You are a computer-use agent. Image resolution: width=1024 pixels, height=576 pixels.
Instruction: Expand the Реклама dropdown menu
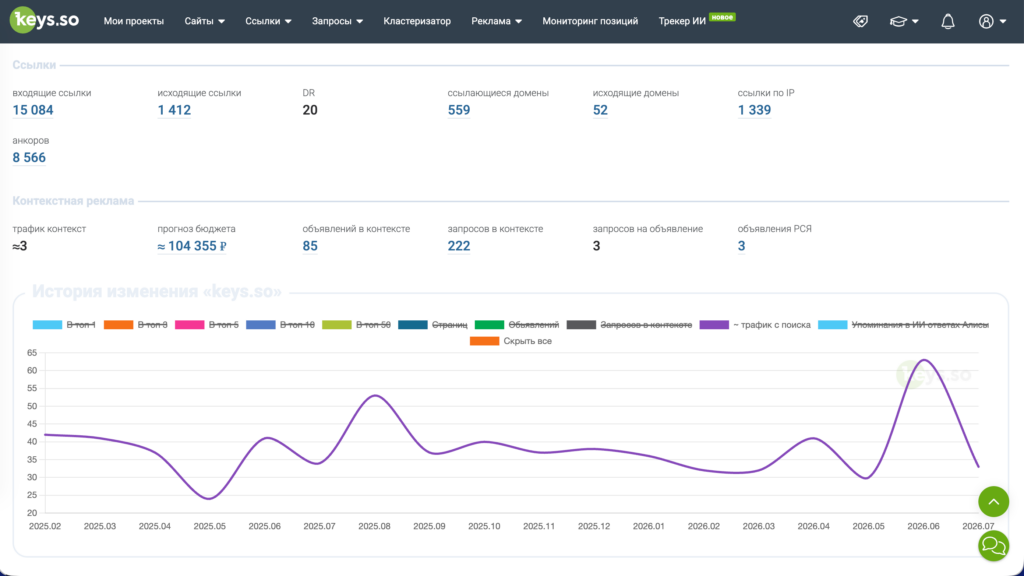coord(496,21)
